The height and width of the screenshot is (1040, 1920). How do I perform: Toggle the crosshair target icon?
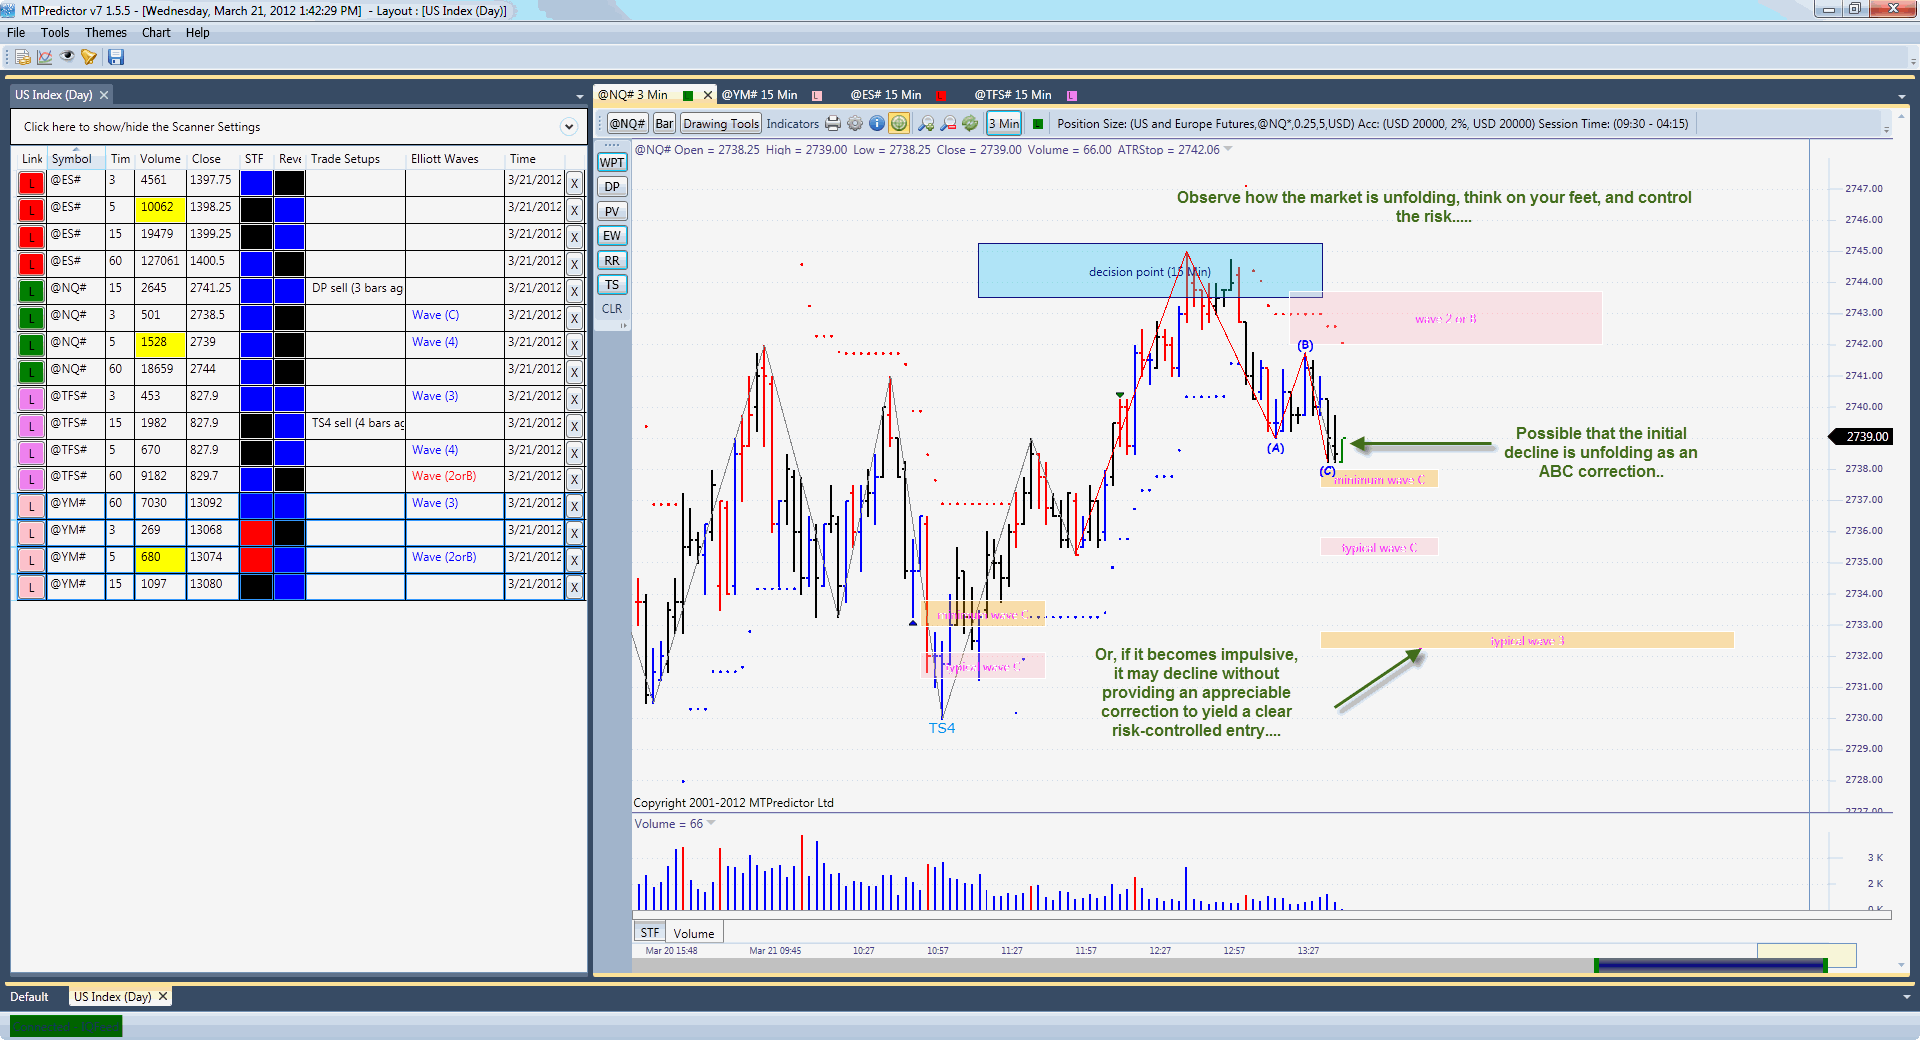tap(899, 124)
